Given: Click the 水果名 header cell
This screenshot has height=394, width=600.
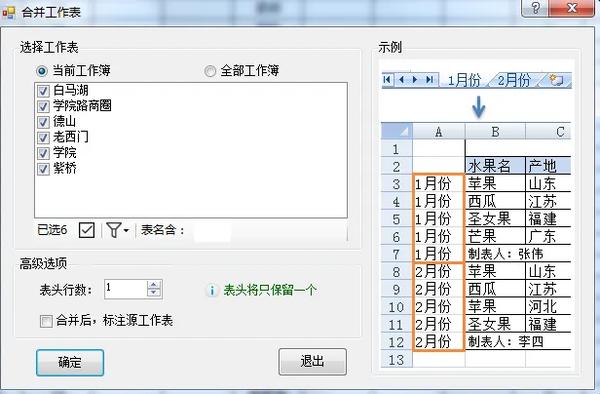Looking at the screenshot, I should (x=496, y=166).
